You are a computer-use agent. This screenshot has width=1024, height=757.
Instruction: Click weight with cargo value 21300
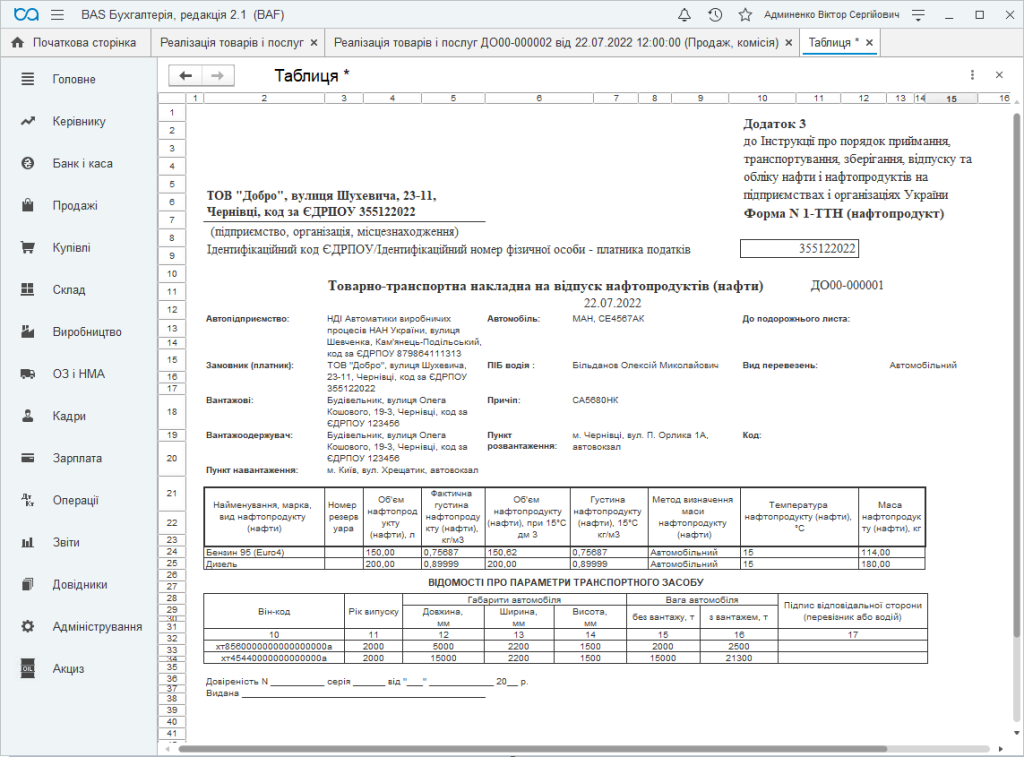click(739, 658)
